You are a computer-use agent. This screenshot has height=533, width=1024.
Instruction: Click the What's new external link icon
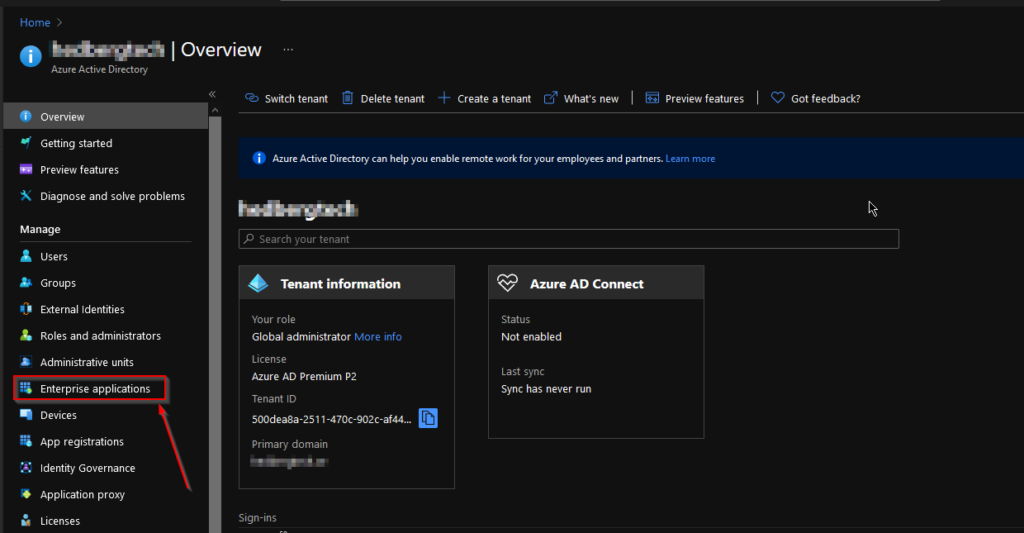(x=551, y=98)
